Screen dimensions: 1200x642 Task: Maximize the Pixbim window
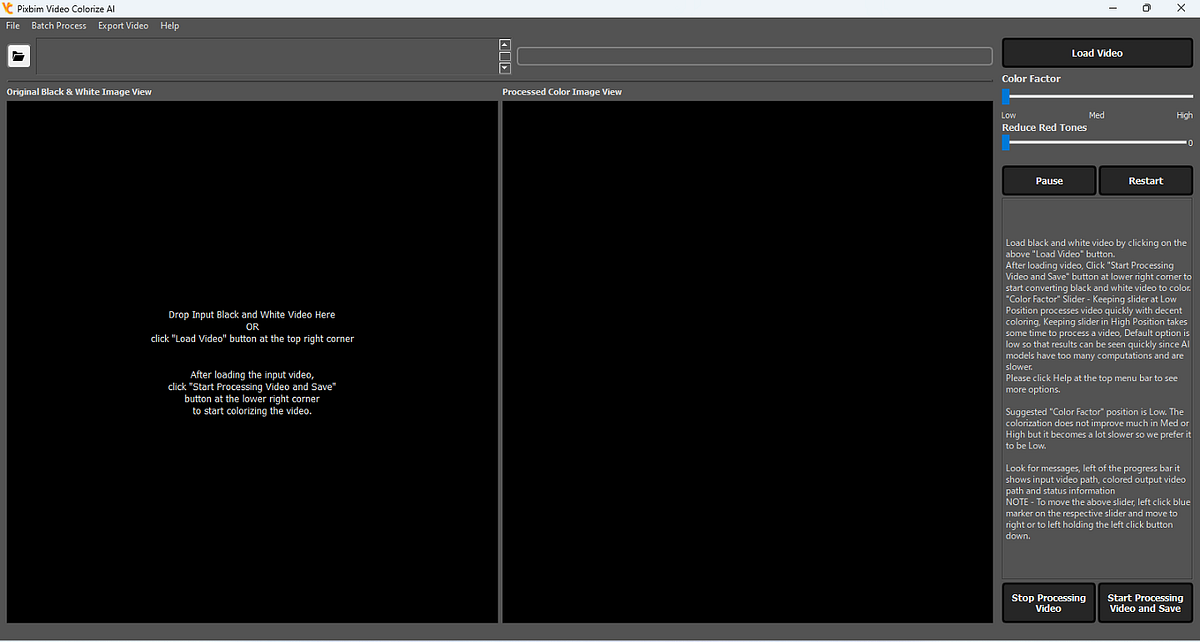tap(1146, 8)
